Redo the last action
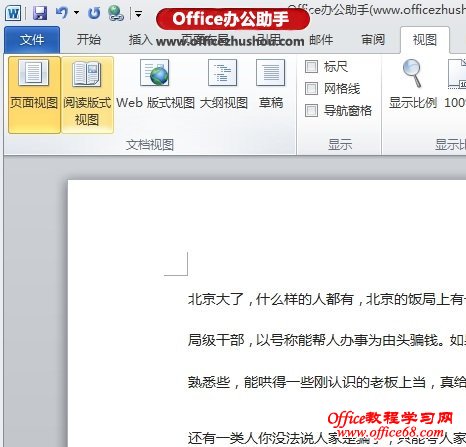Screen dimensions: 466x447 (x=94, y=13)
